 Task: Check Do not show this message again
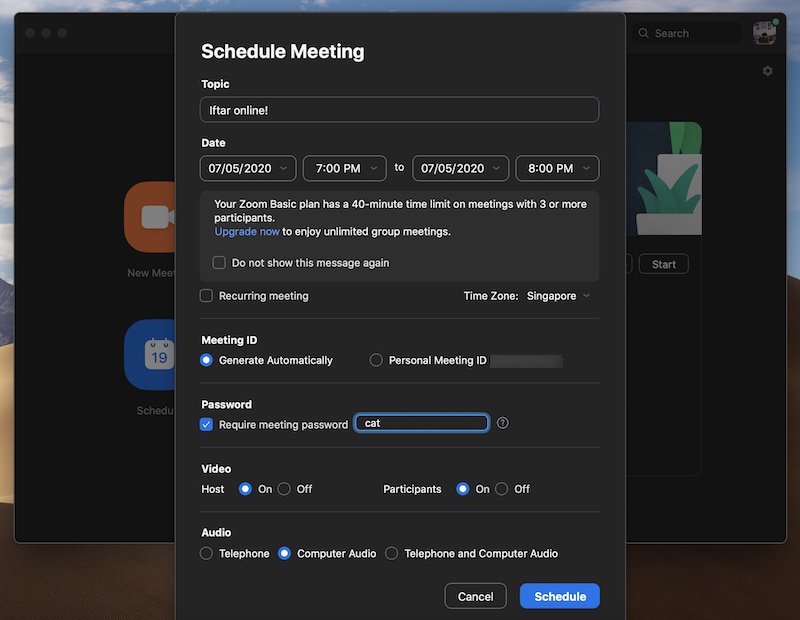pyautogui.click(x=219, y=263)
